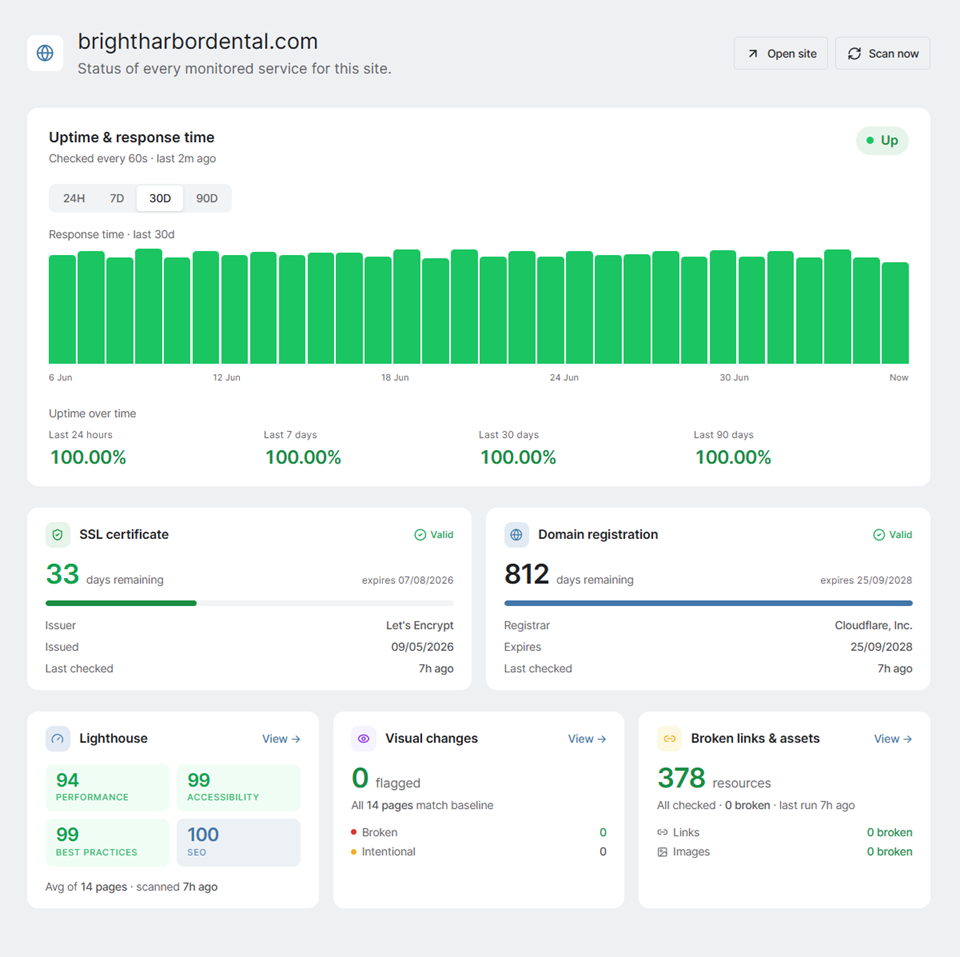Switch chart range to 7D
Screen dimensions: 960x957
tap(117, 198)
